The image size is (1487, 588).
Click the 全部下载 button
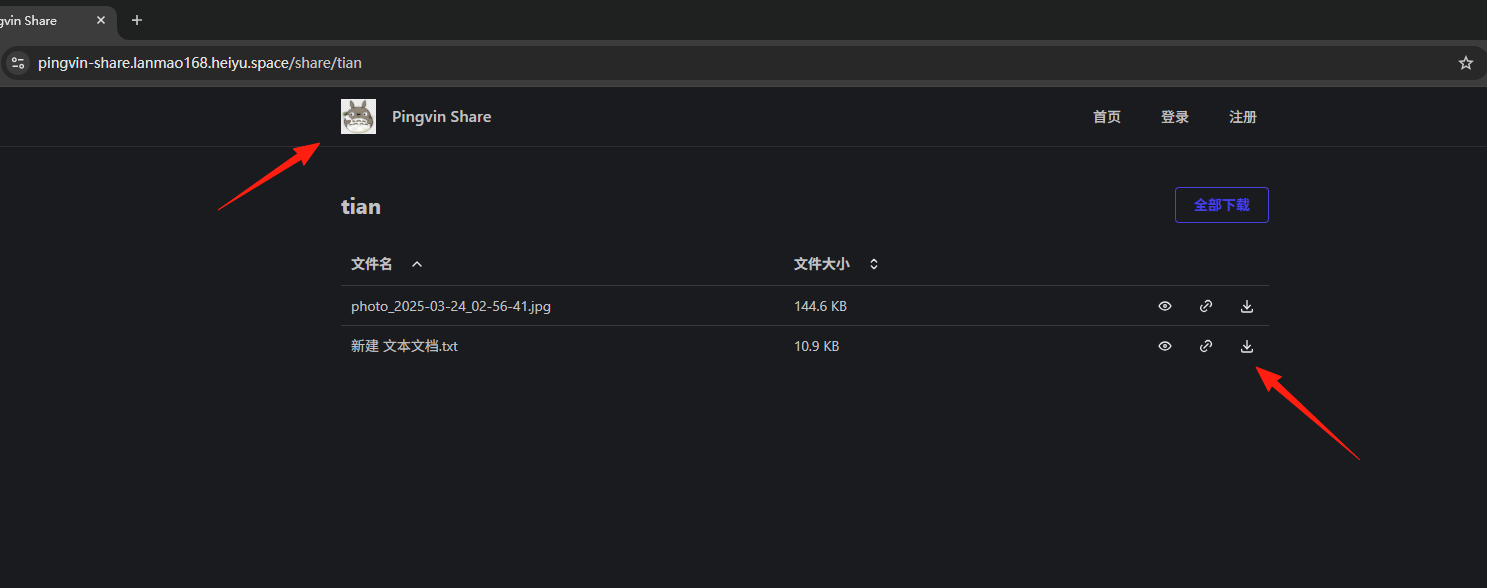pos(1222,205)
